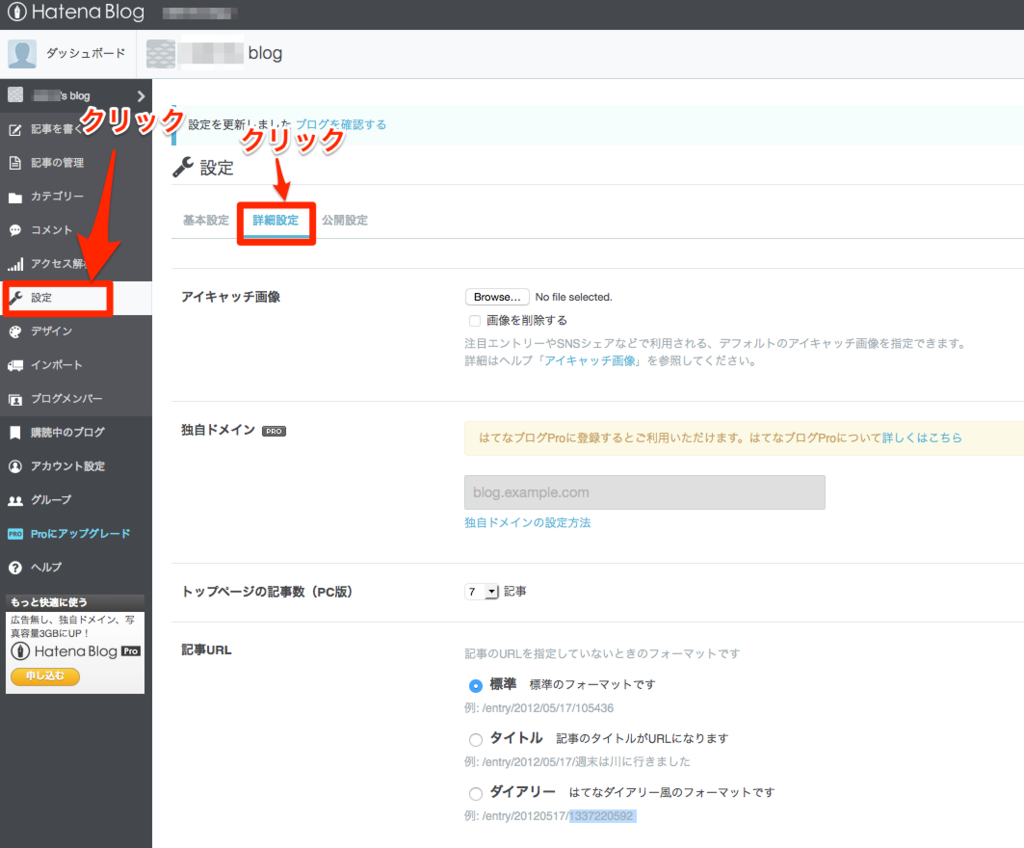
Task: Open ダッシュボード in the header
Action: 86,54
